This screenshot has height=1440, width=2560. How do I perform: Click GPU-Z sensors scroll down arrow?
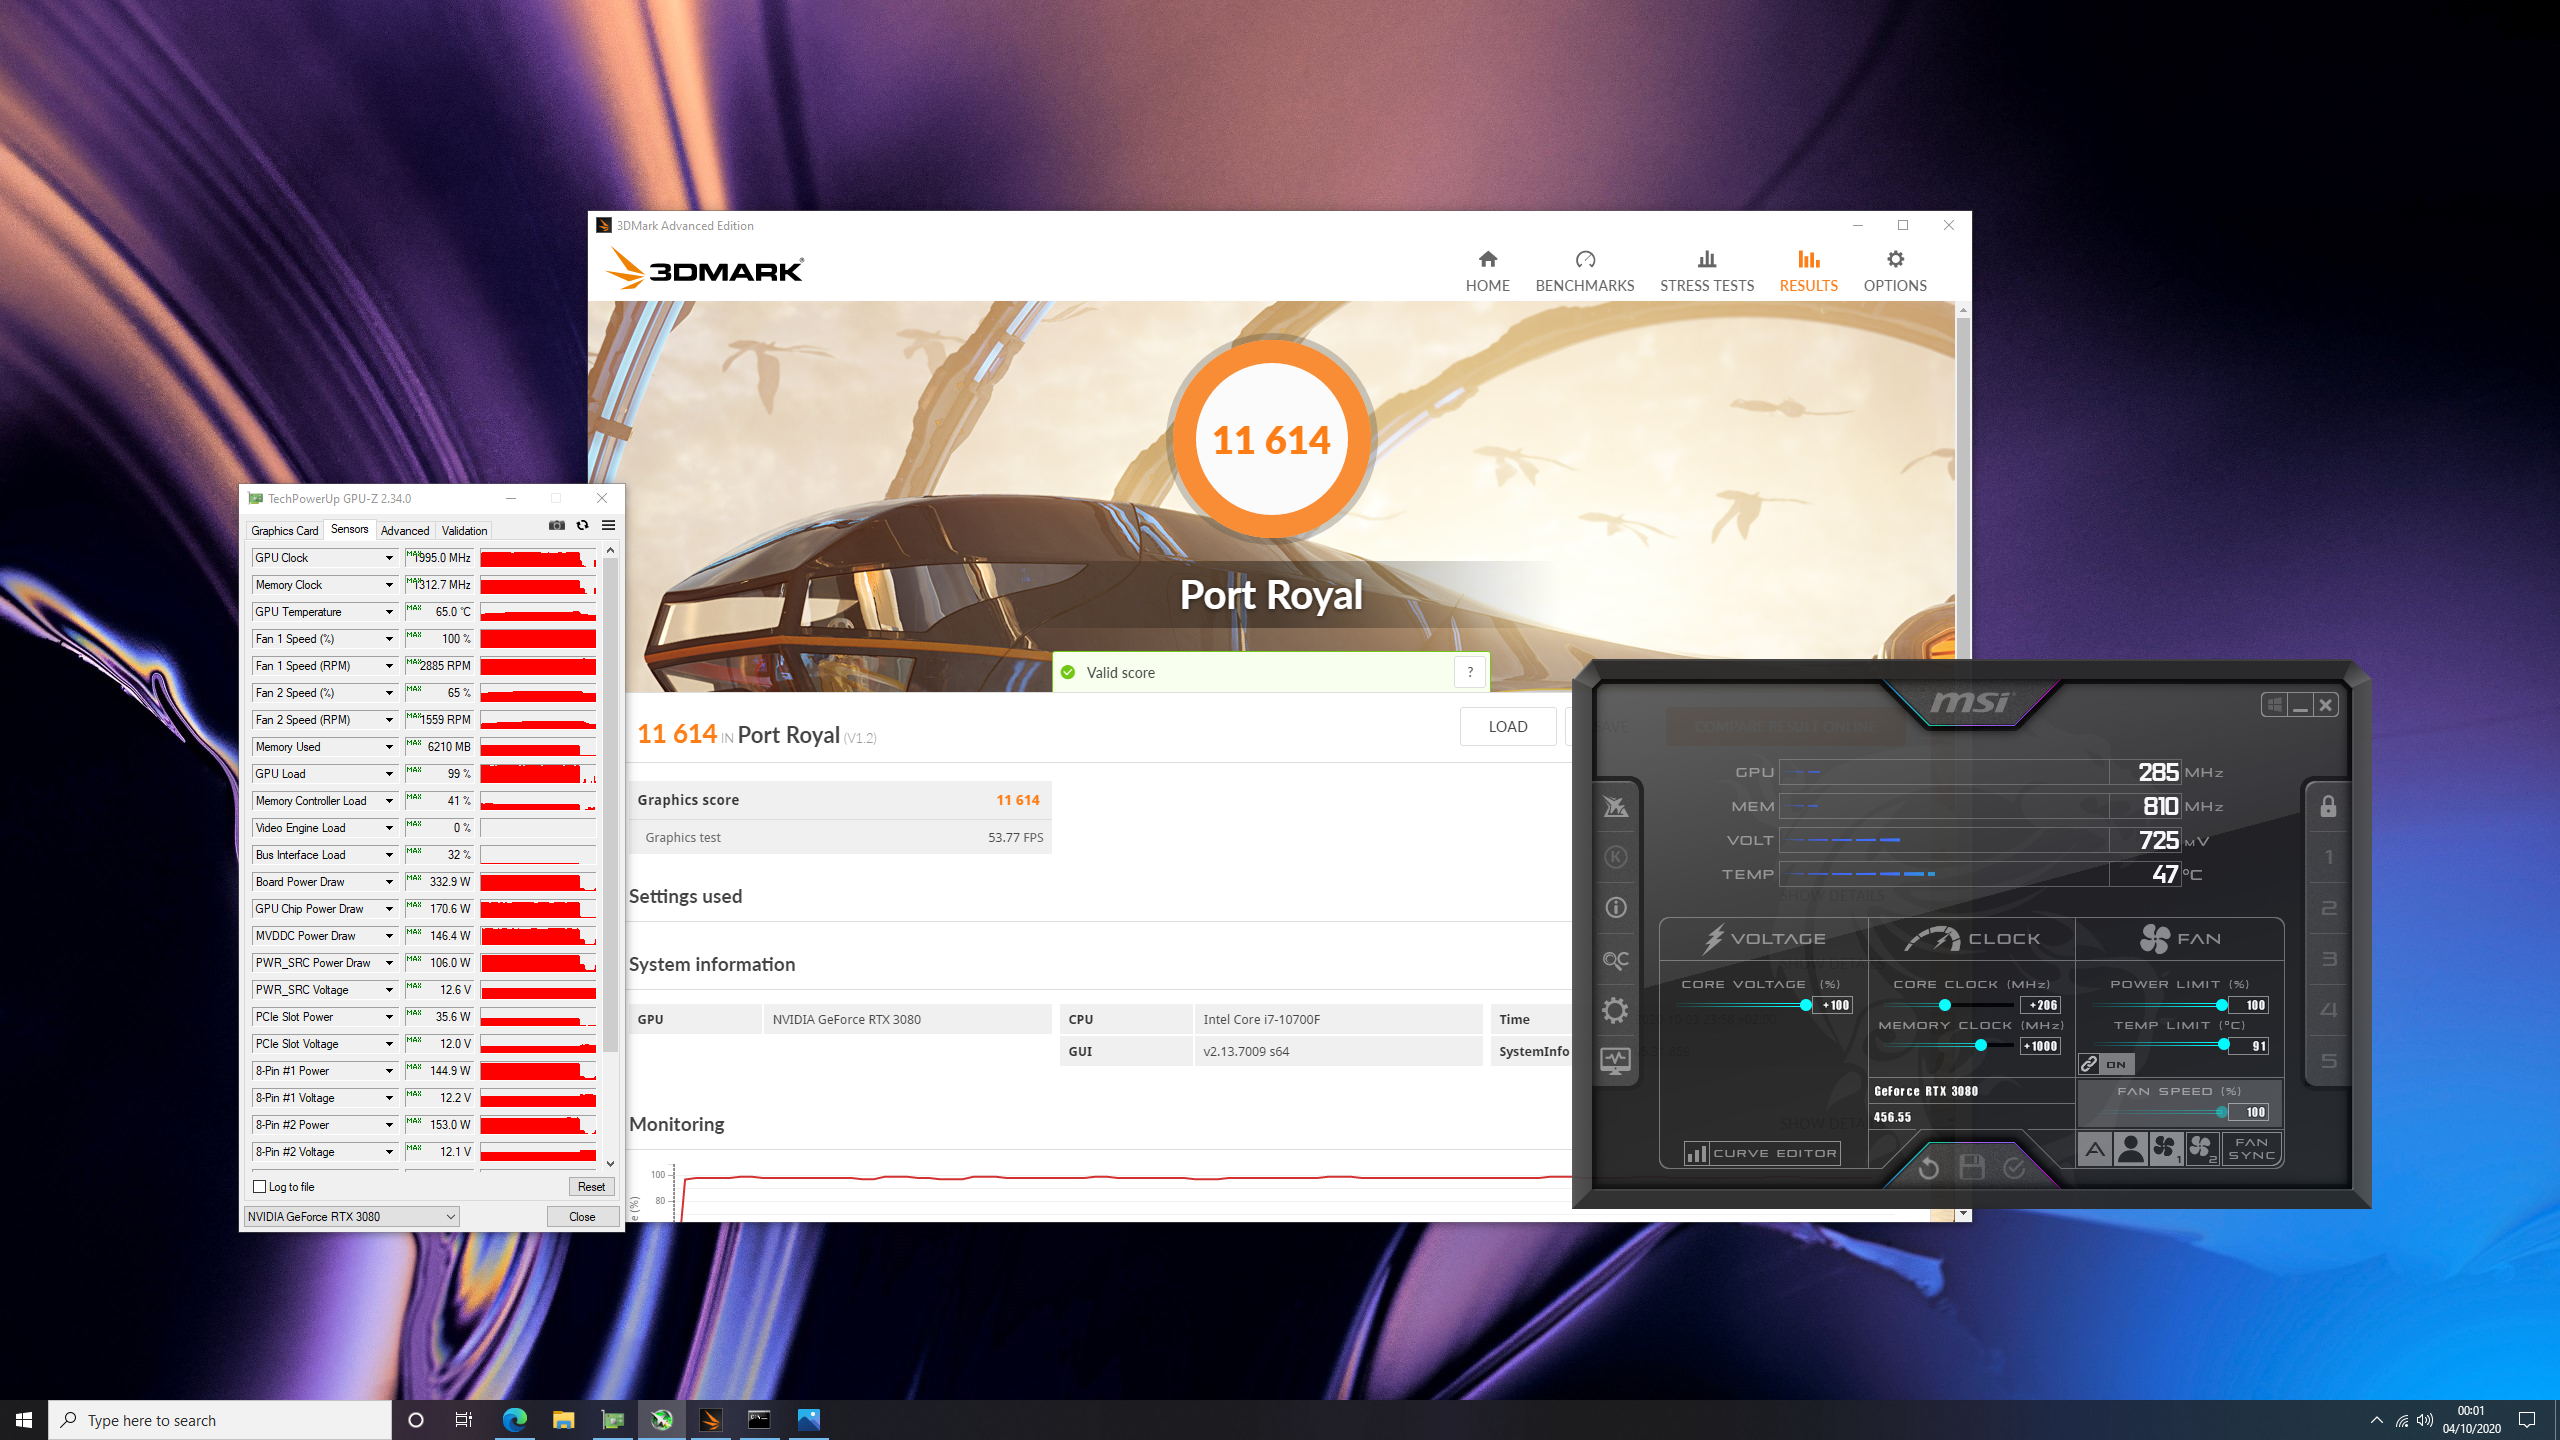610,1163
